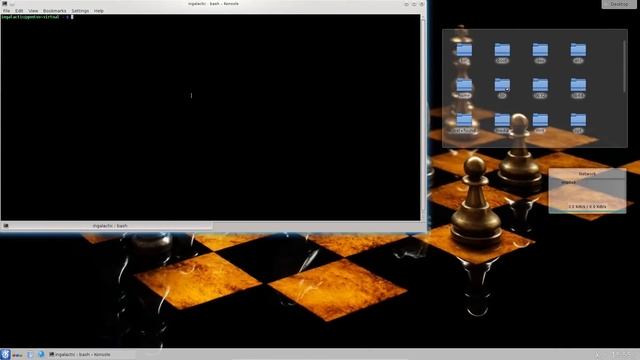Open the 'lib' folder with the popup arrow
This screenshot has height=360, width=640.
coord(502,88)
